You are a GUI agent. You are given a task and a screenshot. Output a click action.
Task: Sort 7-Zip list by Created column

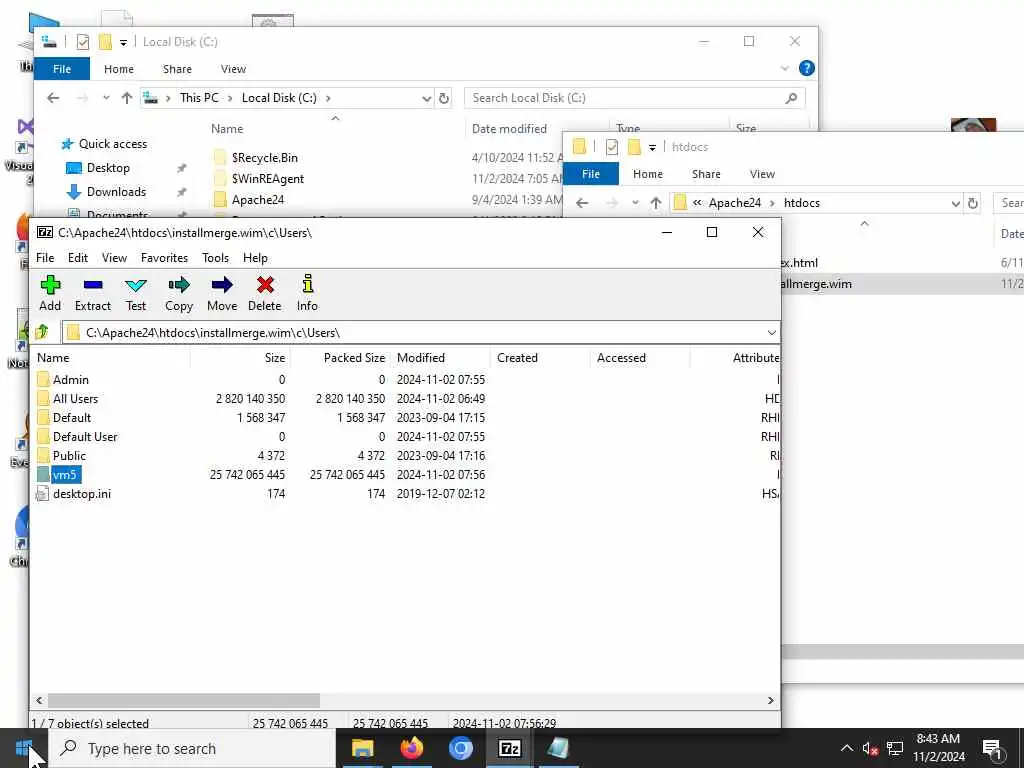pyautogui.click(x=540, y=358)
